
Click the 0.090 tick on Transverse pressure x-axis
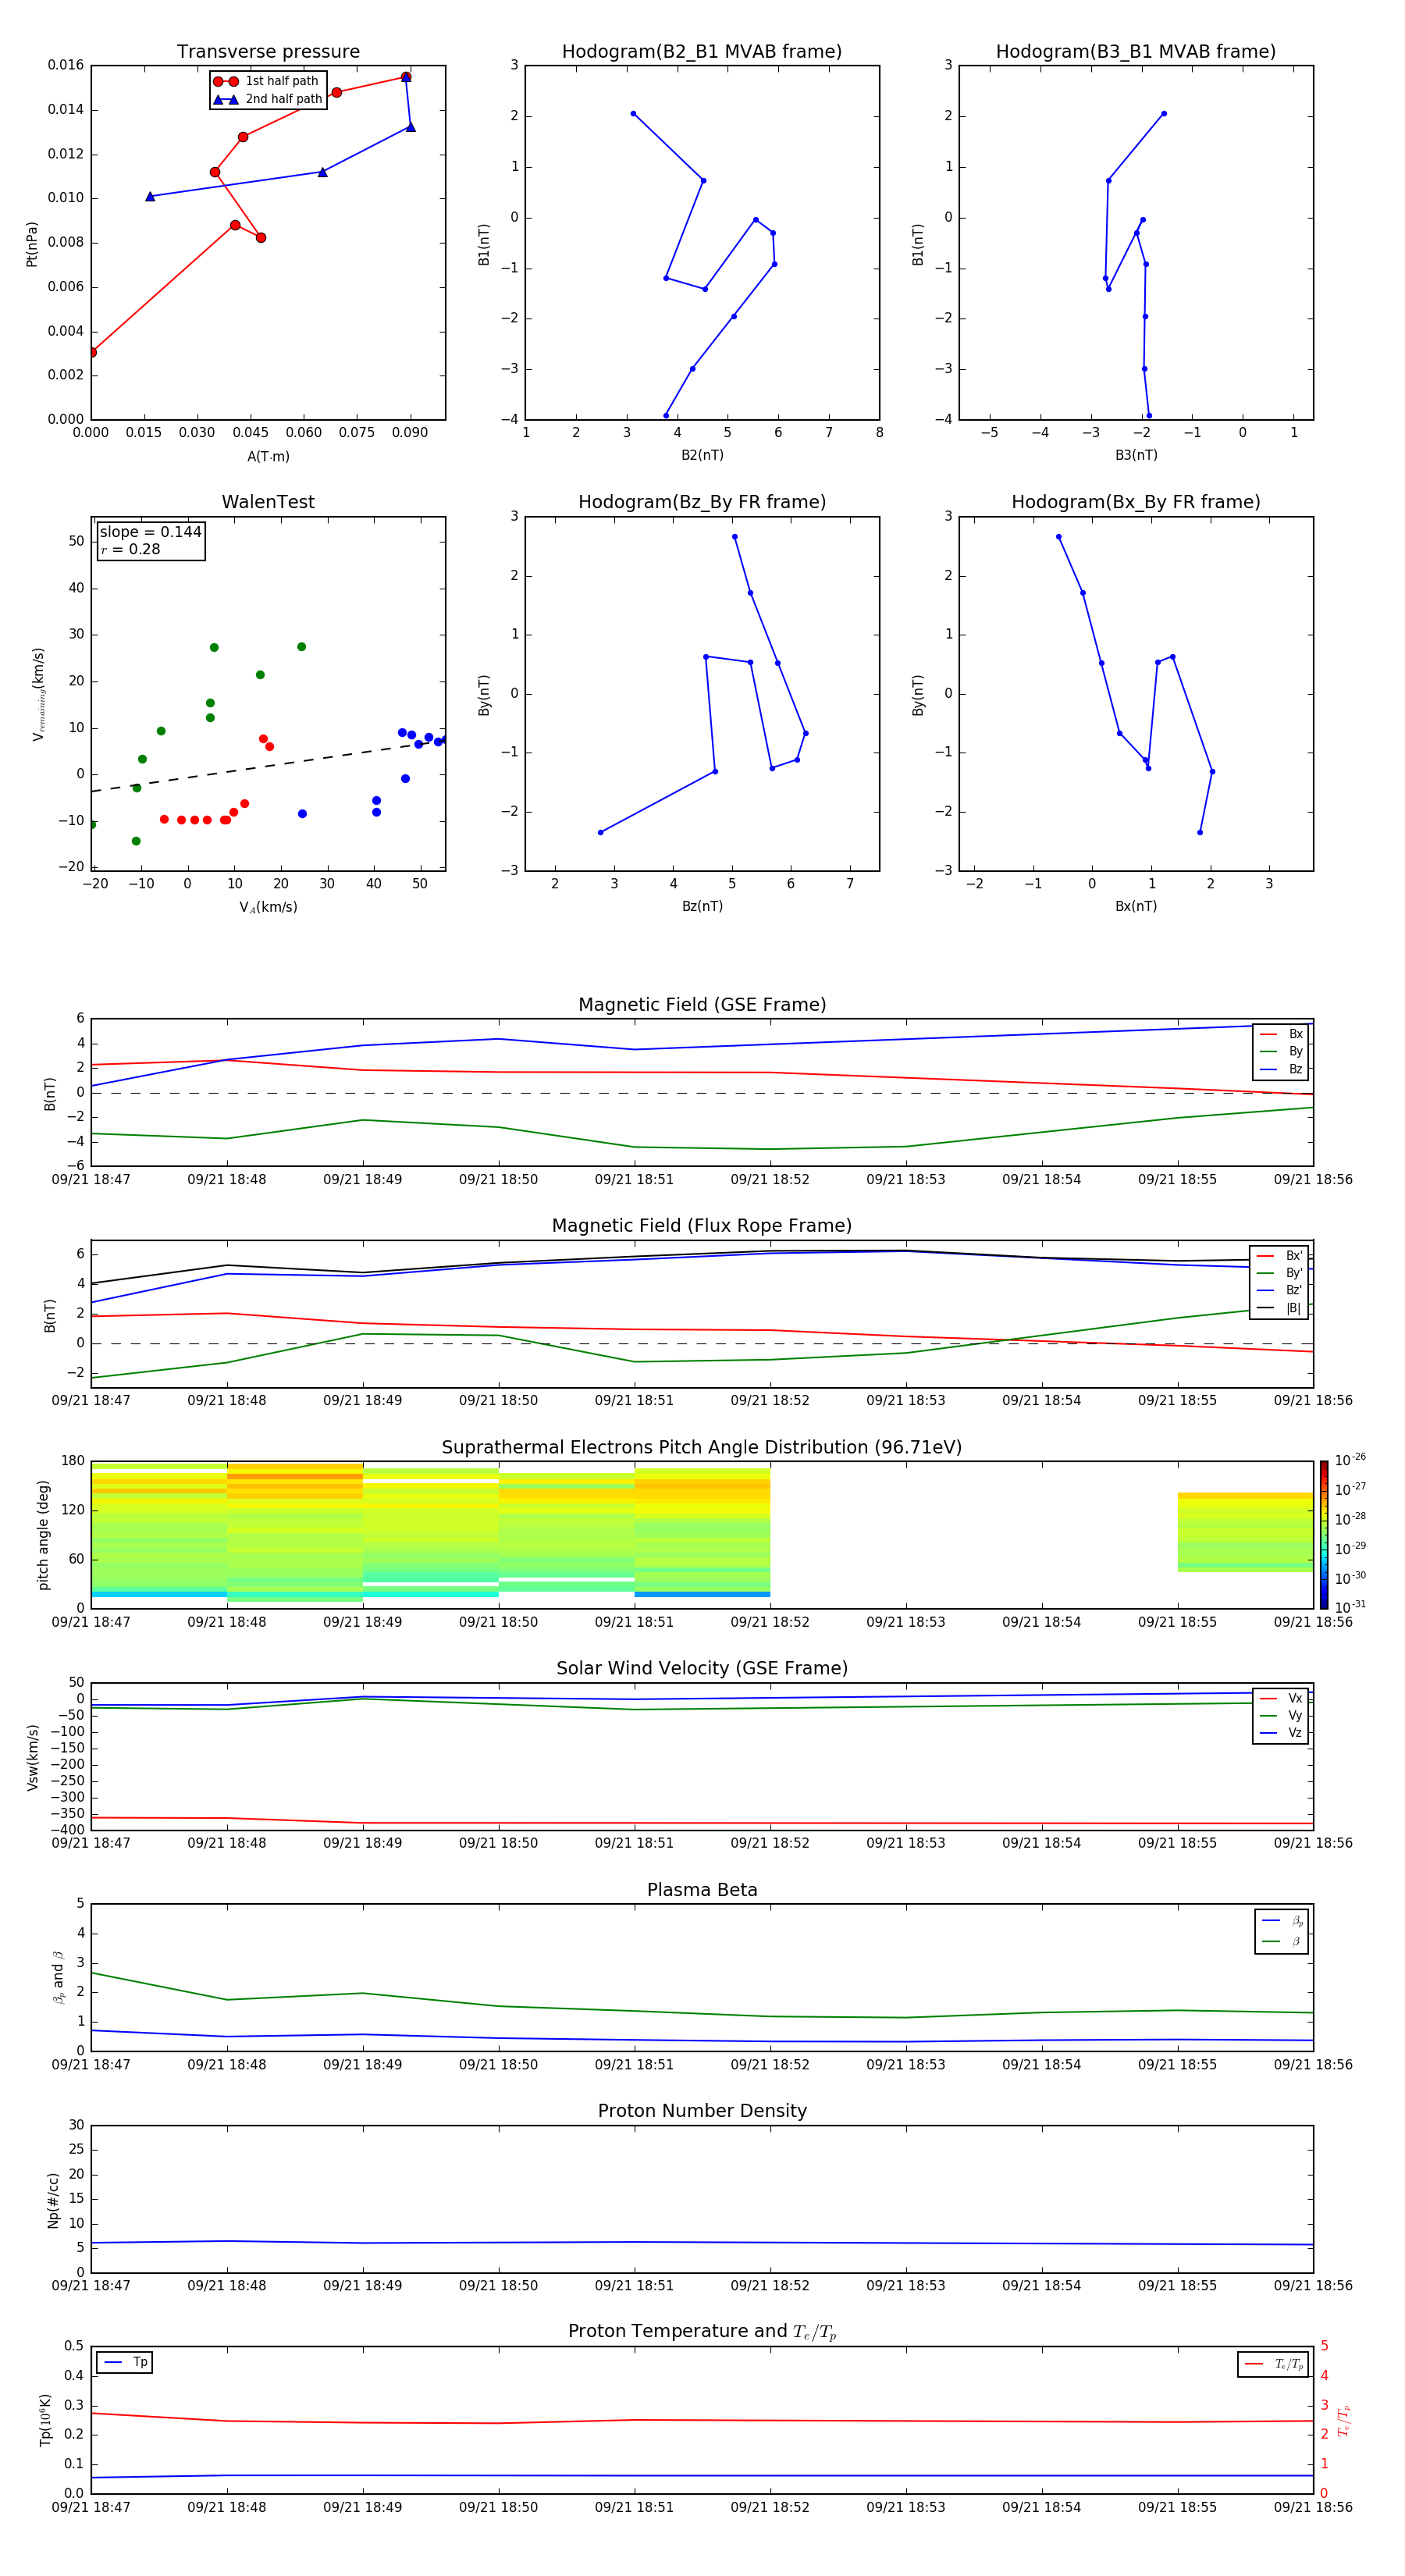[410, 433]
